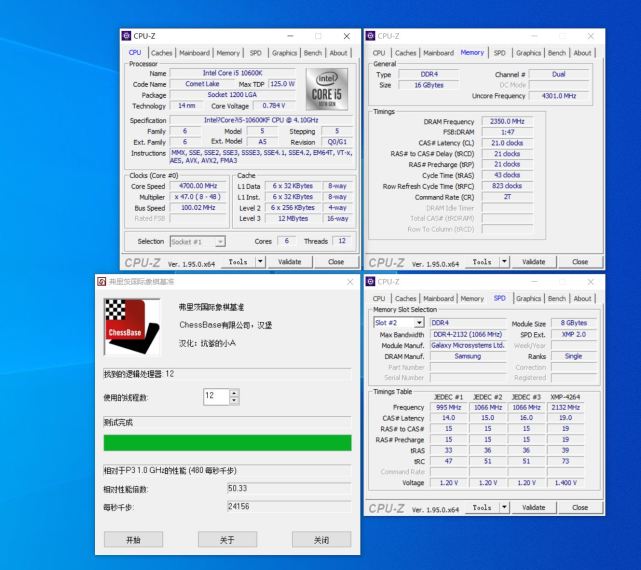Click Core Speed value 4700.00 MHz

click(198, 186)
